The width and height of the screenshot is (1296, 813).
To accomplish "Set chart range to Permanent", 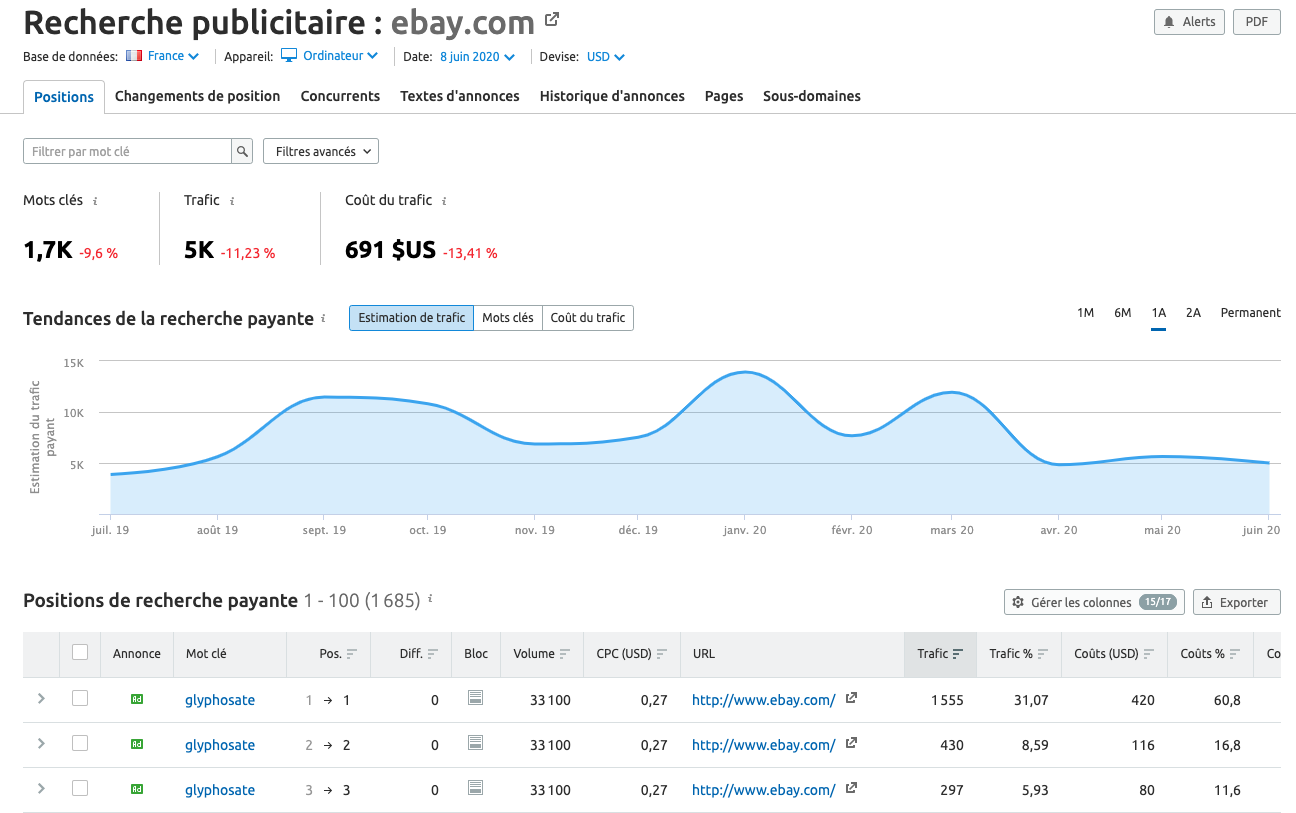I will (1250, 313).
